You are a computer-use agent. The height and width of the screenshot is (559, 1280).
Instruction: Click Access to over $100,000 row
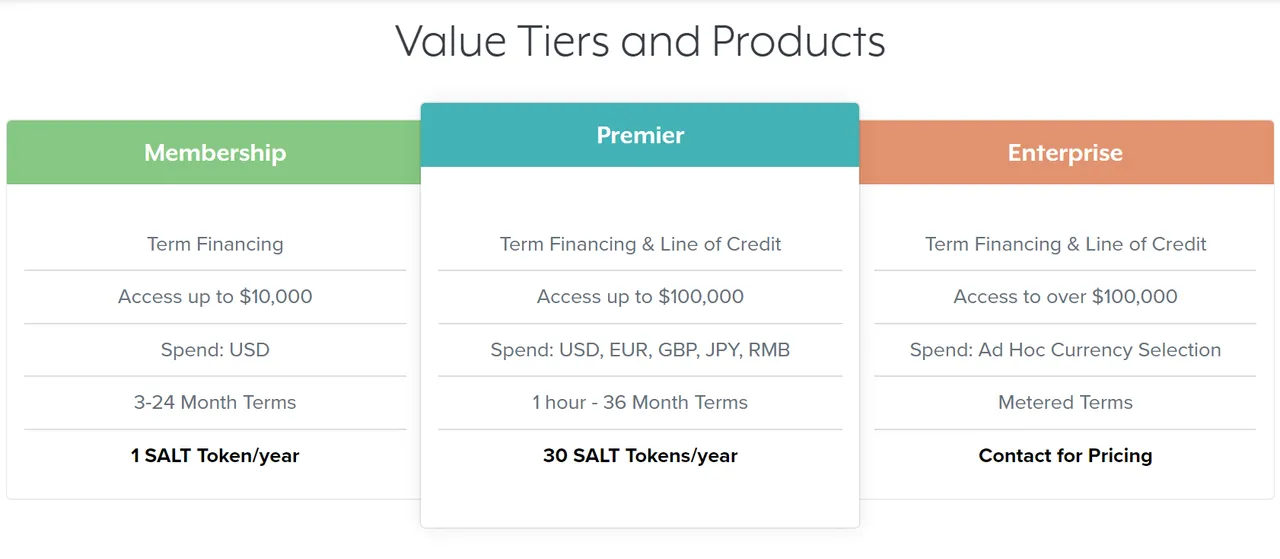[1065, 297]
